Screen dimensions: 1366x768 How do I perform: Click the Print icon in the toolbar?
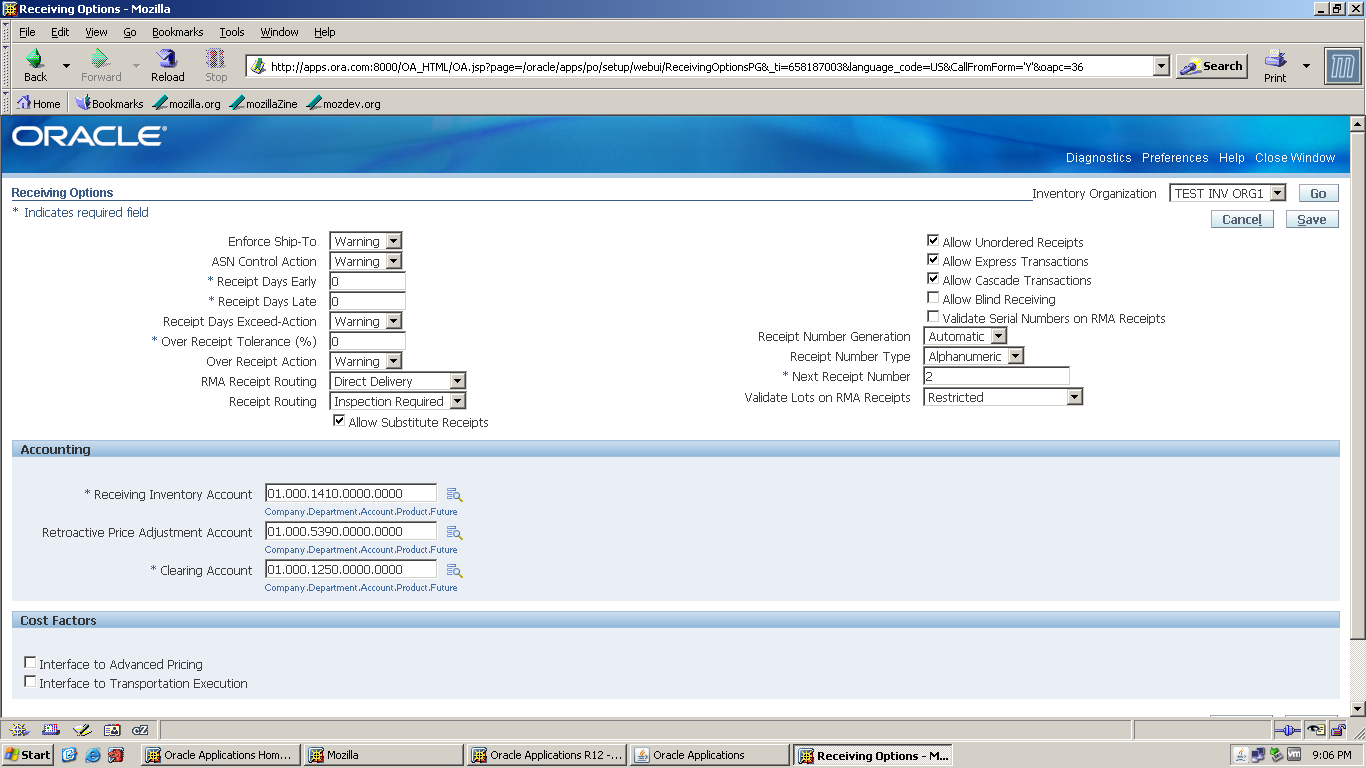point(1277,64)
